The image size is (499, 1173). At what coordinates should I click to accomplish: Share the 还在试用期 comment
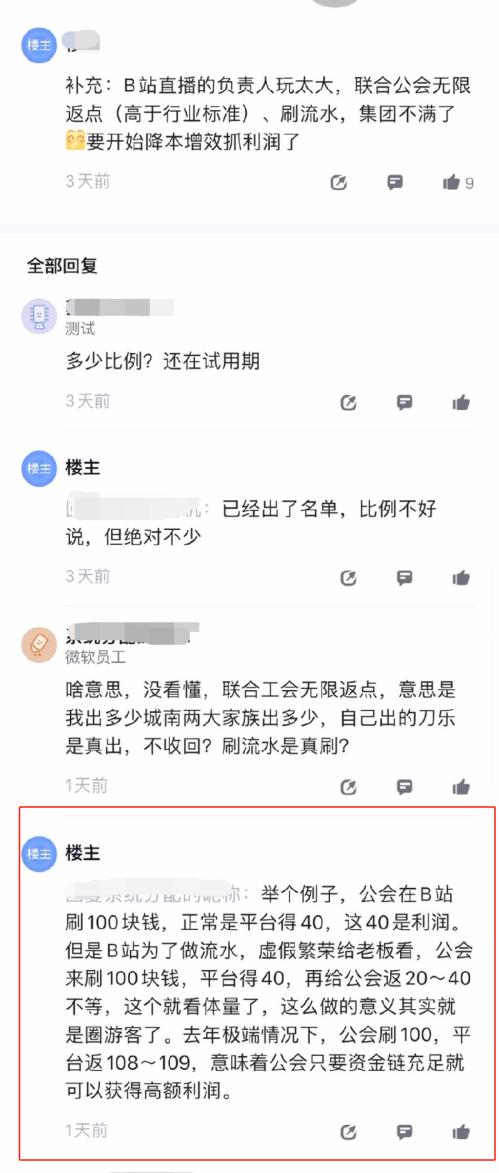tap(349, 403)
